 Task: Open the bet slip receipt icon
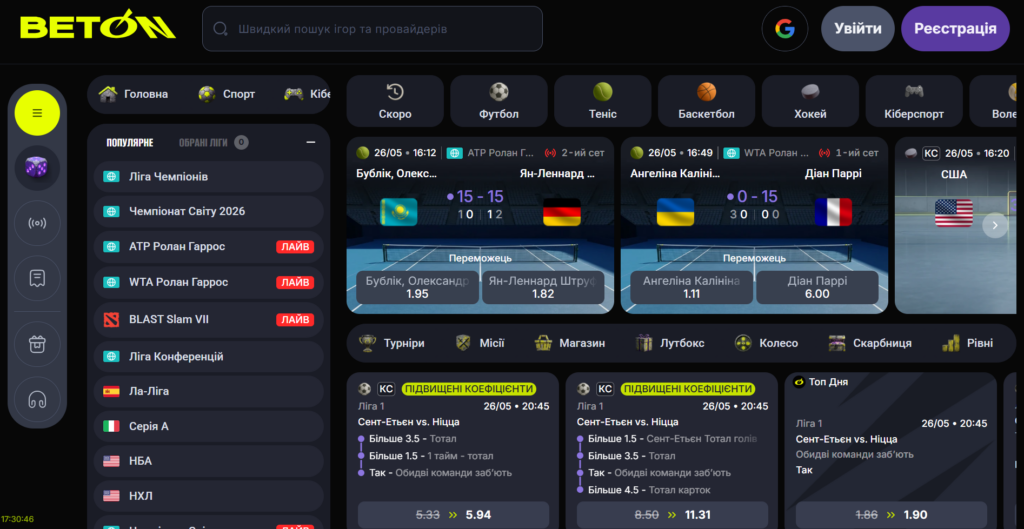(x=37, y=278)
